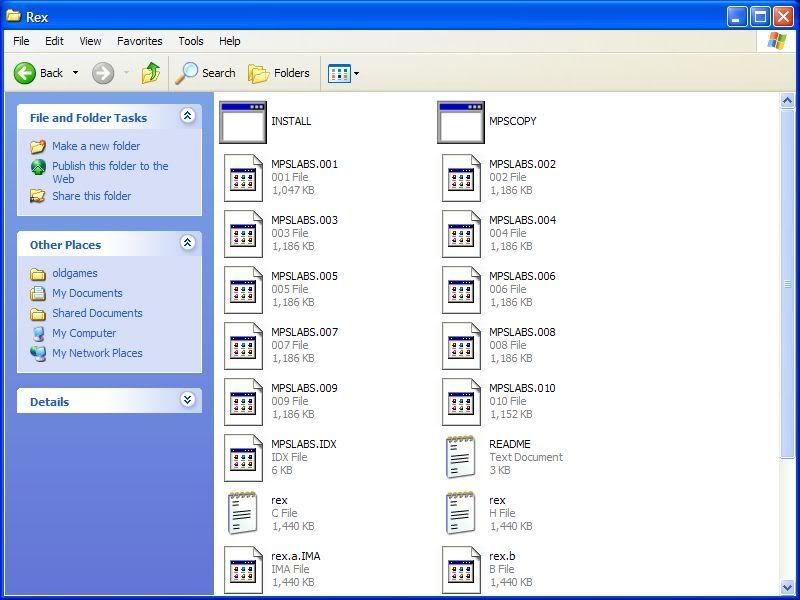Viewport: 800px width, 600px height.
Task: Select the MPSLABS.001 file icon
Action: pyautogui.click(x=242, y=177)
